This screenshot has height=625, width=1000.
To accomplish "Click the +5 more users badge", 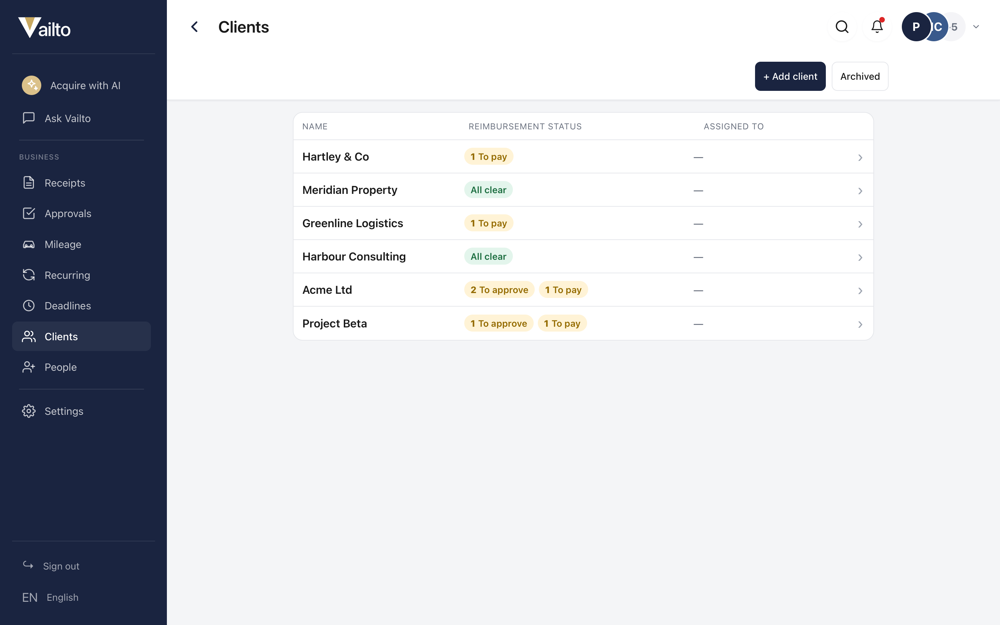I will click(955, 27).
